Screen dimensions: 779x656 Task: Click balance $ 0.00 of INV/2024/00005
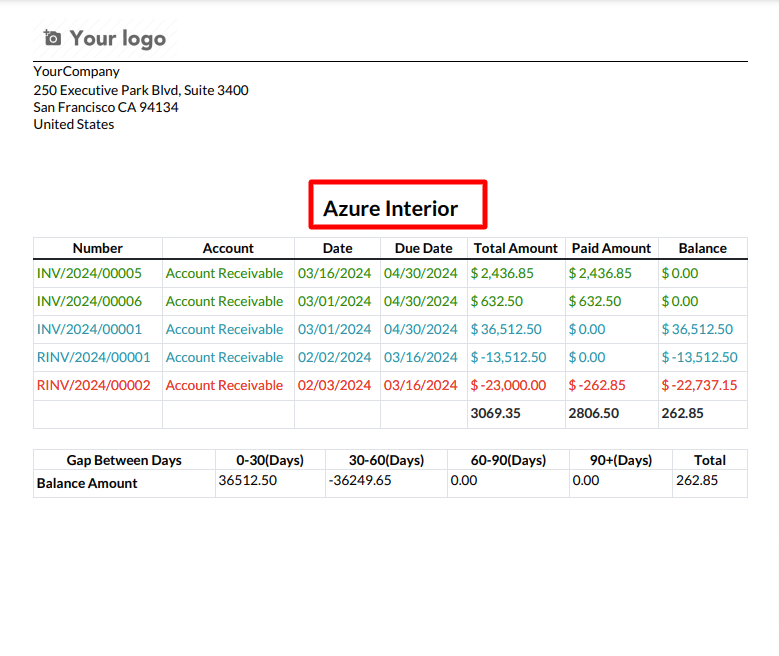(x=680, y=273)
